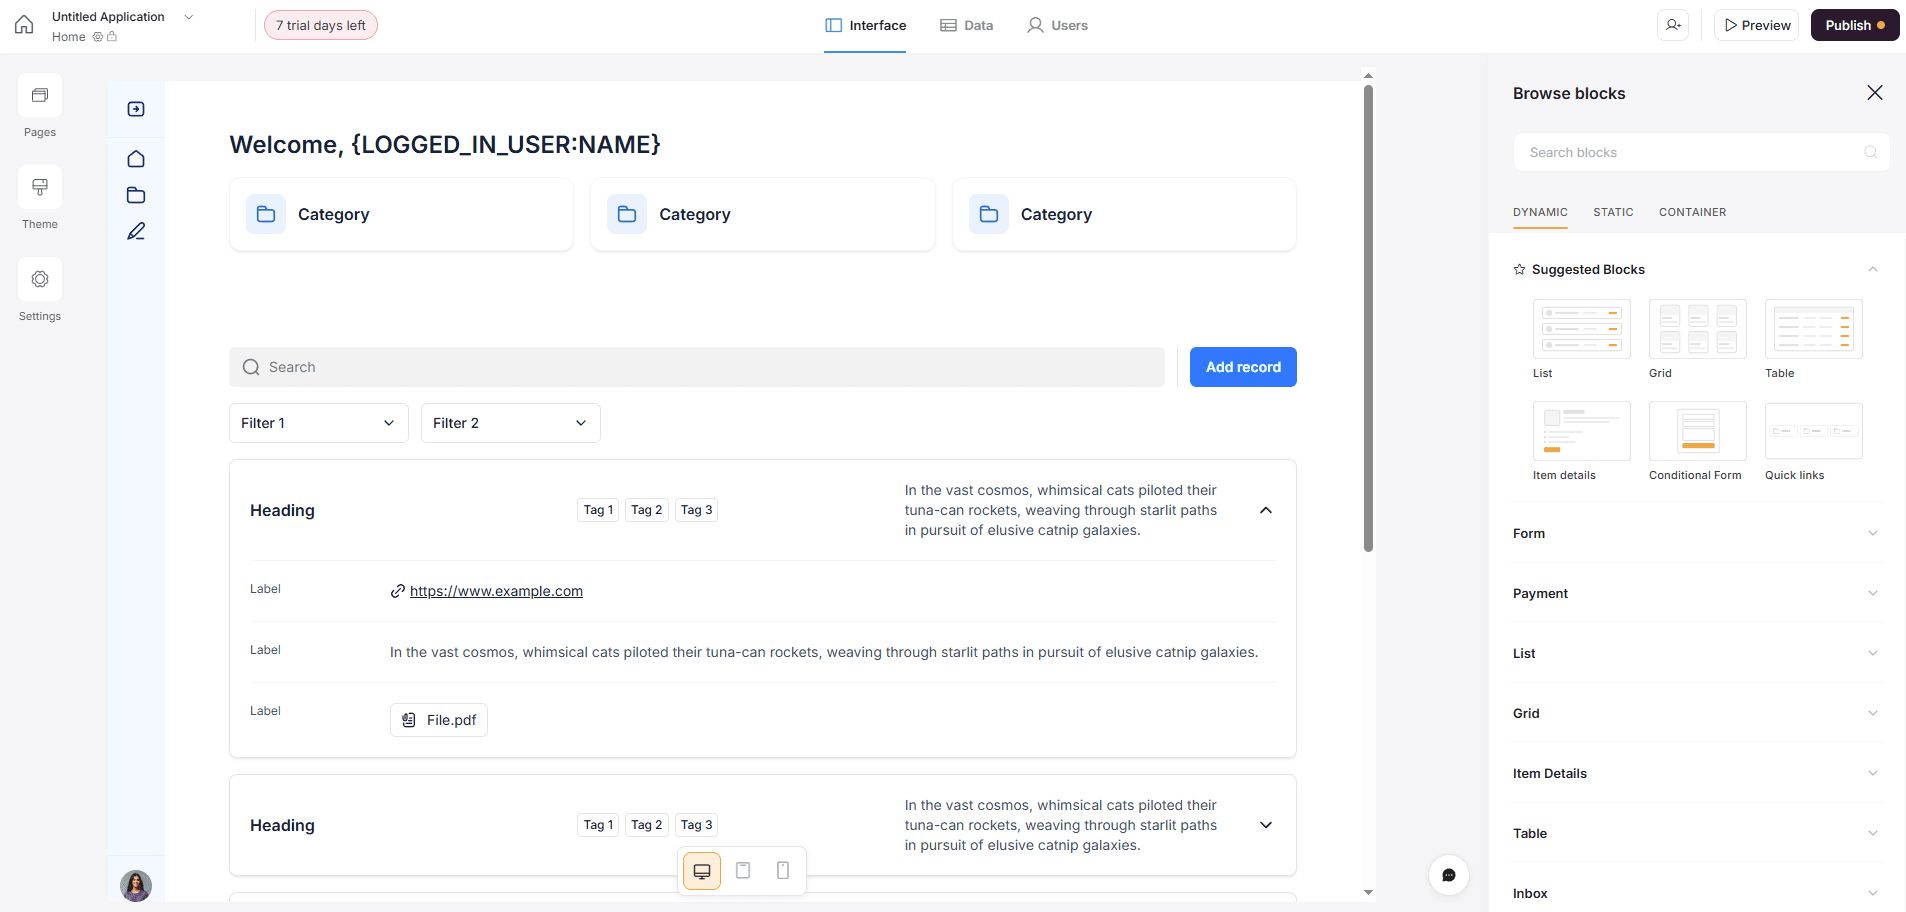
Task: Select the home page icon in the page list
Action: point(136,159)
